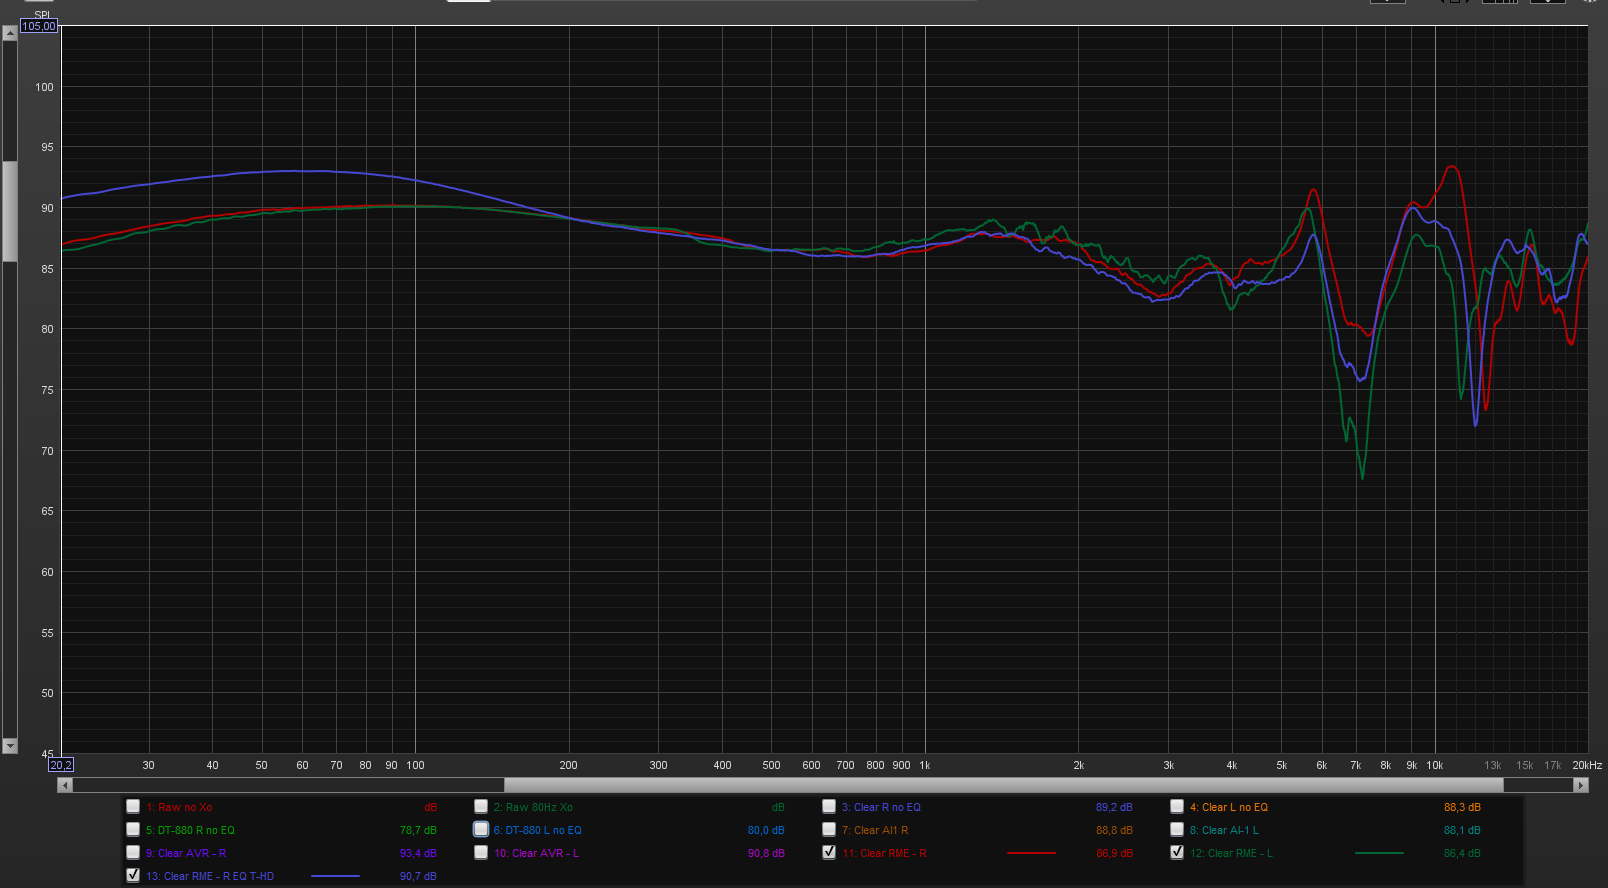Click the vertical scroll down arrow
The width and height of the screenshot is (1608, 888).
(10, 746)
